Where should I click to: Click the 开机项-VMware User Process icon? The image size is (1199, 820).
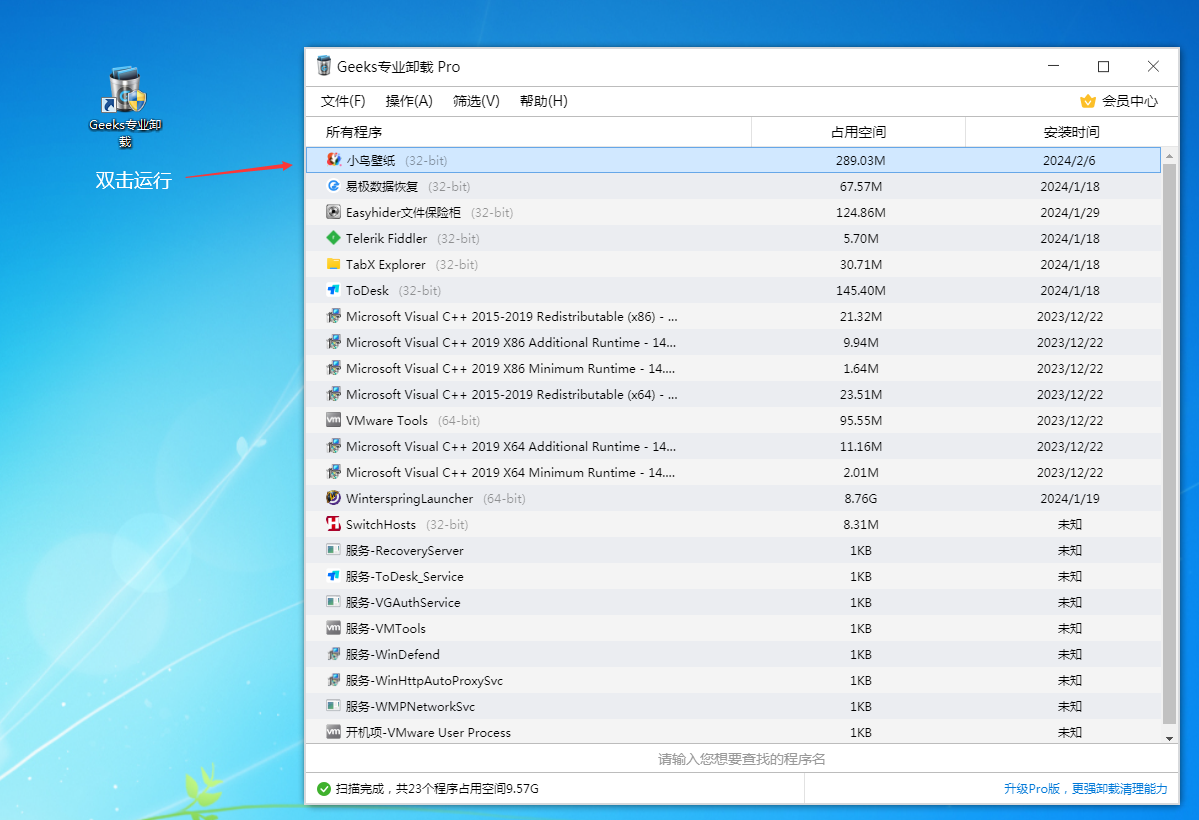333,732
